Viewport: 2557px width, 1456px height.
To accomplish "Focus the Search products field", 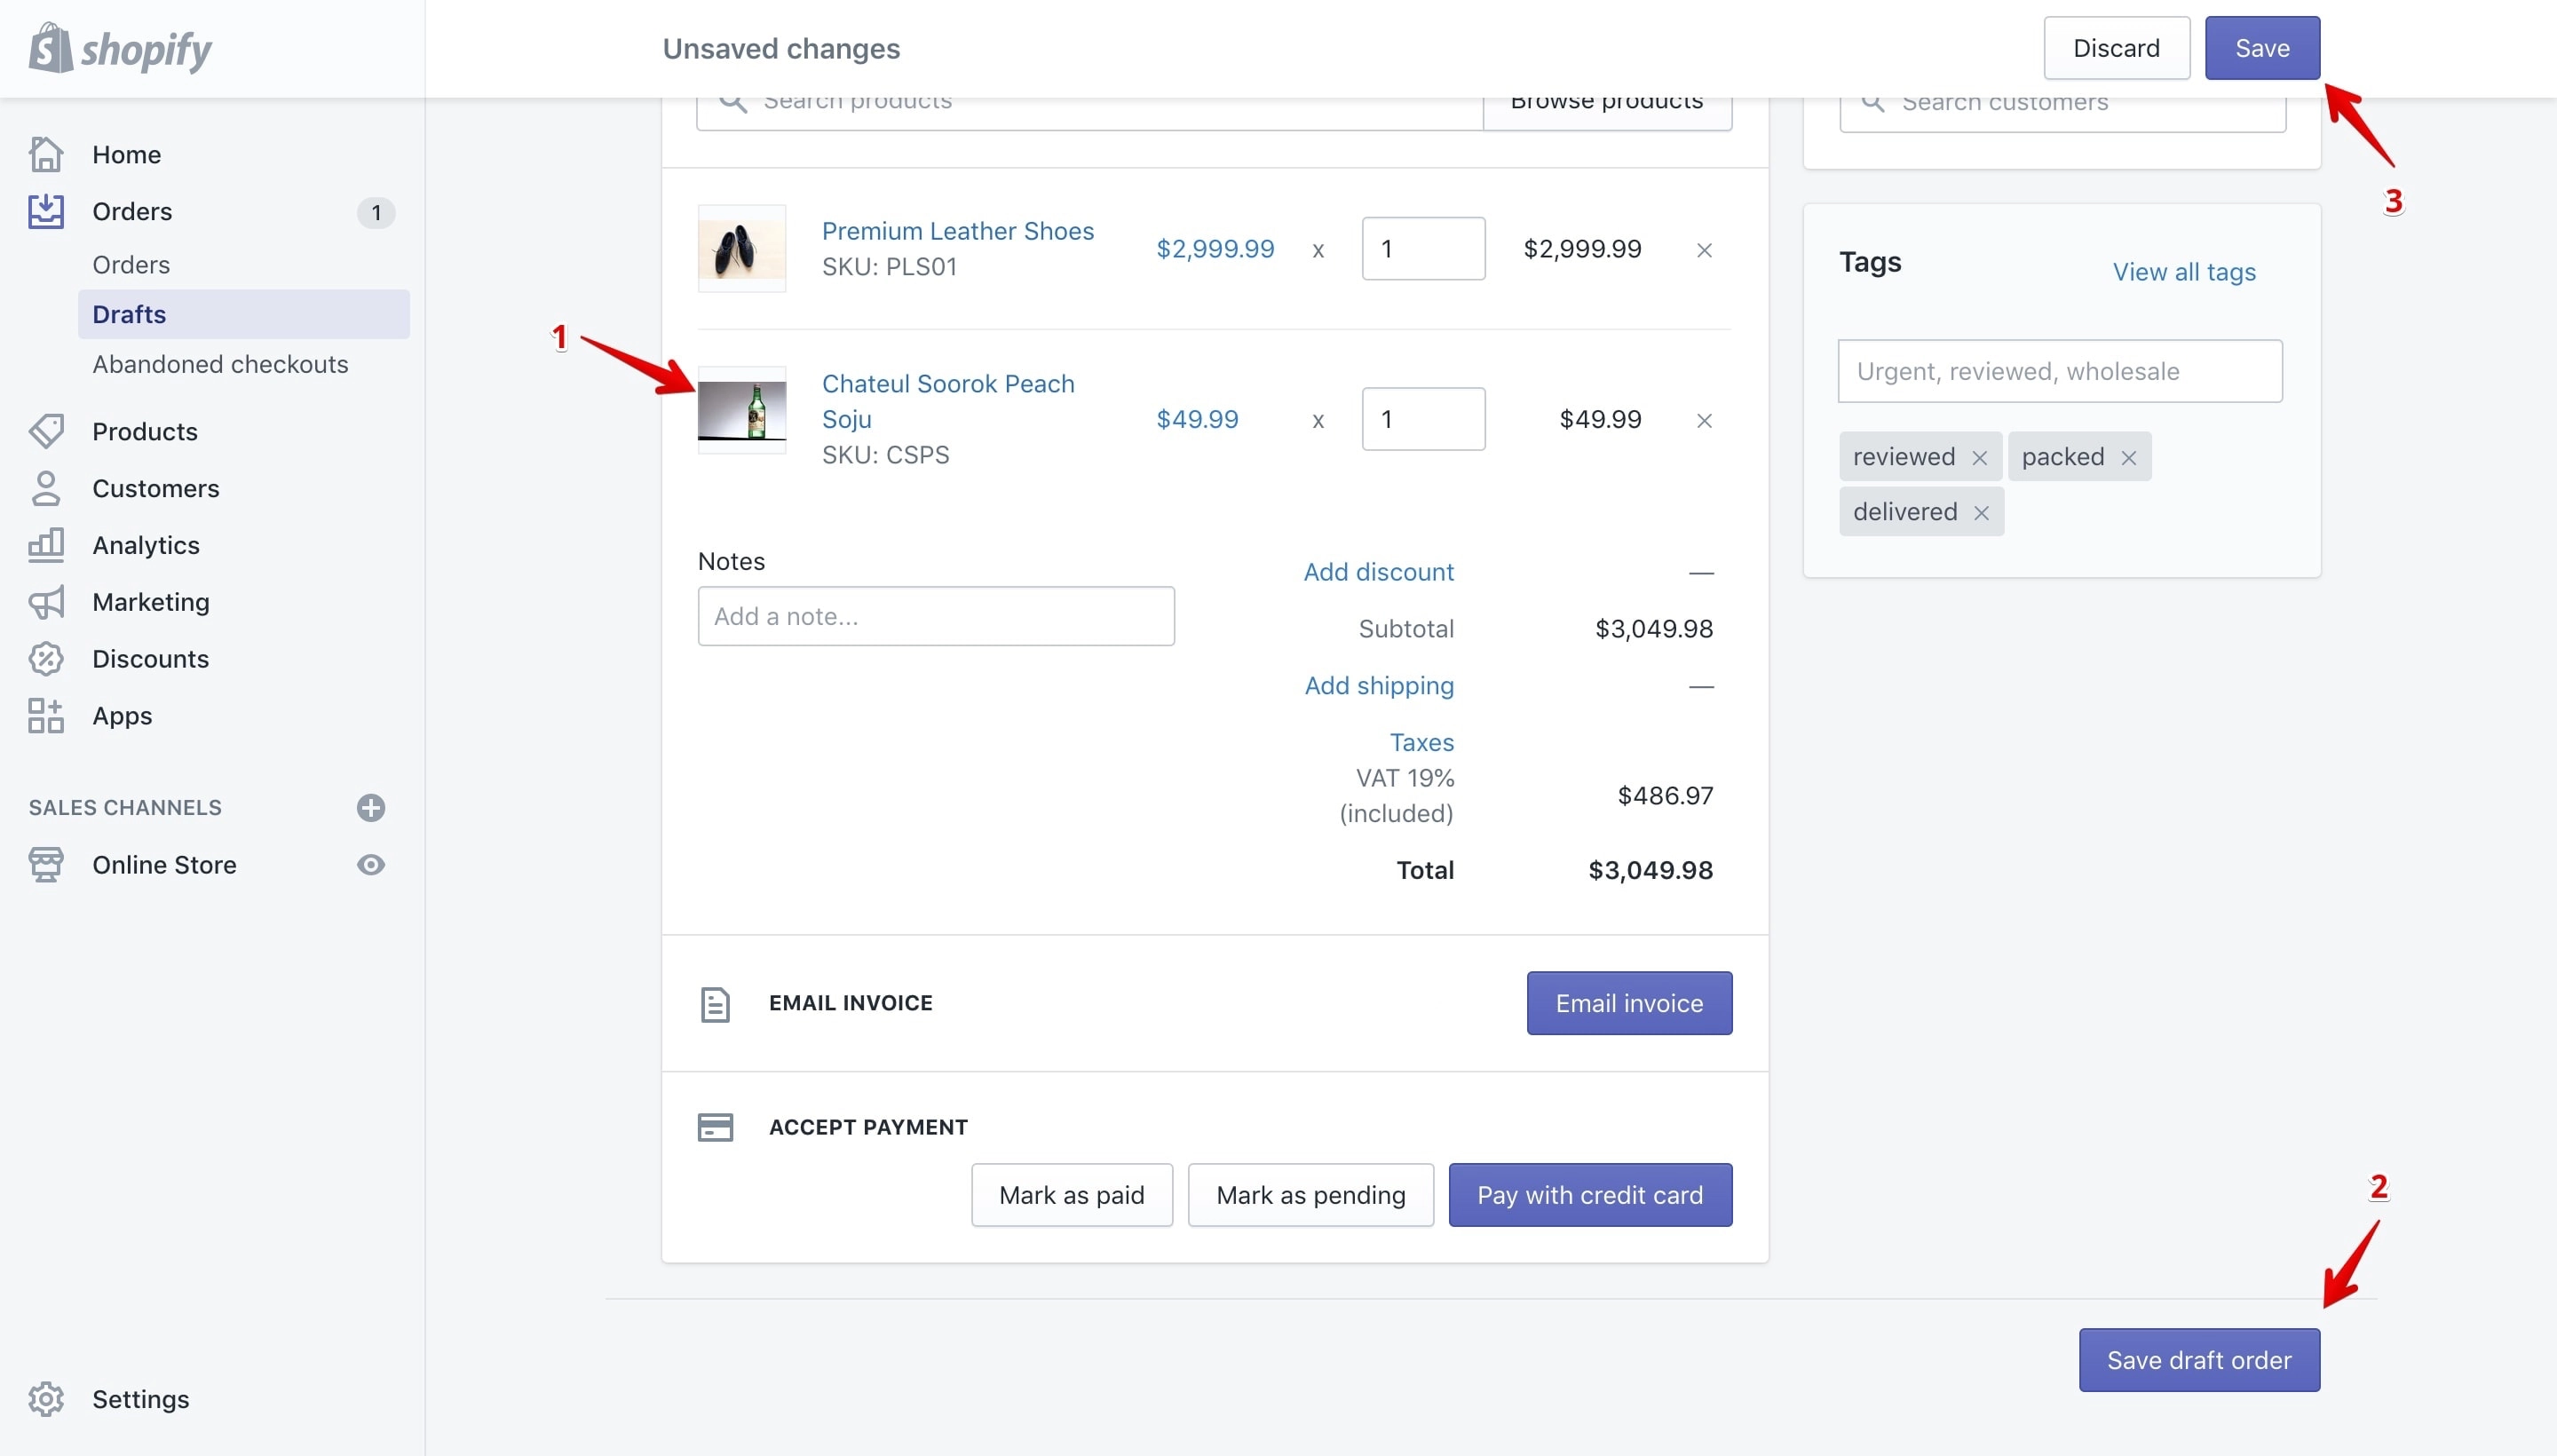I will [1090, 112].
